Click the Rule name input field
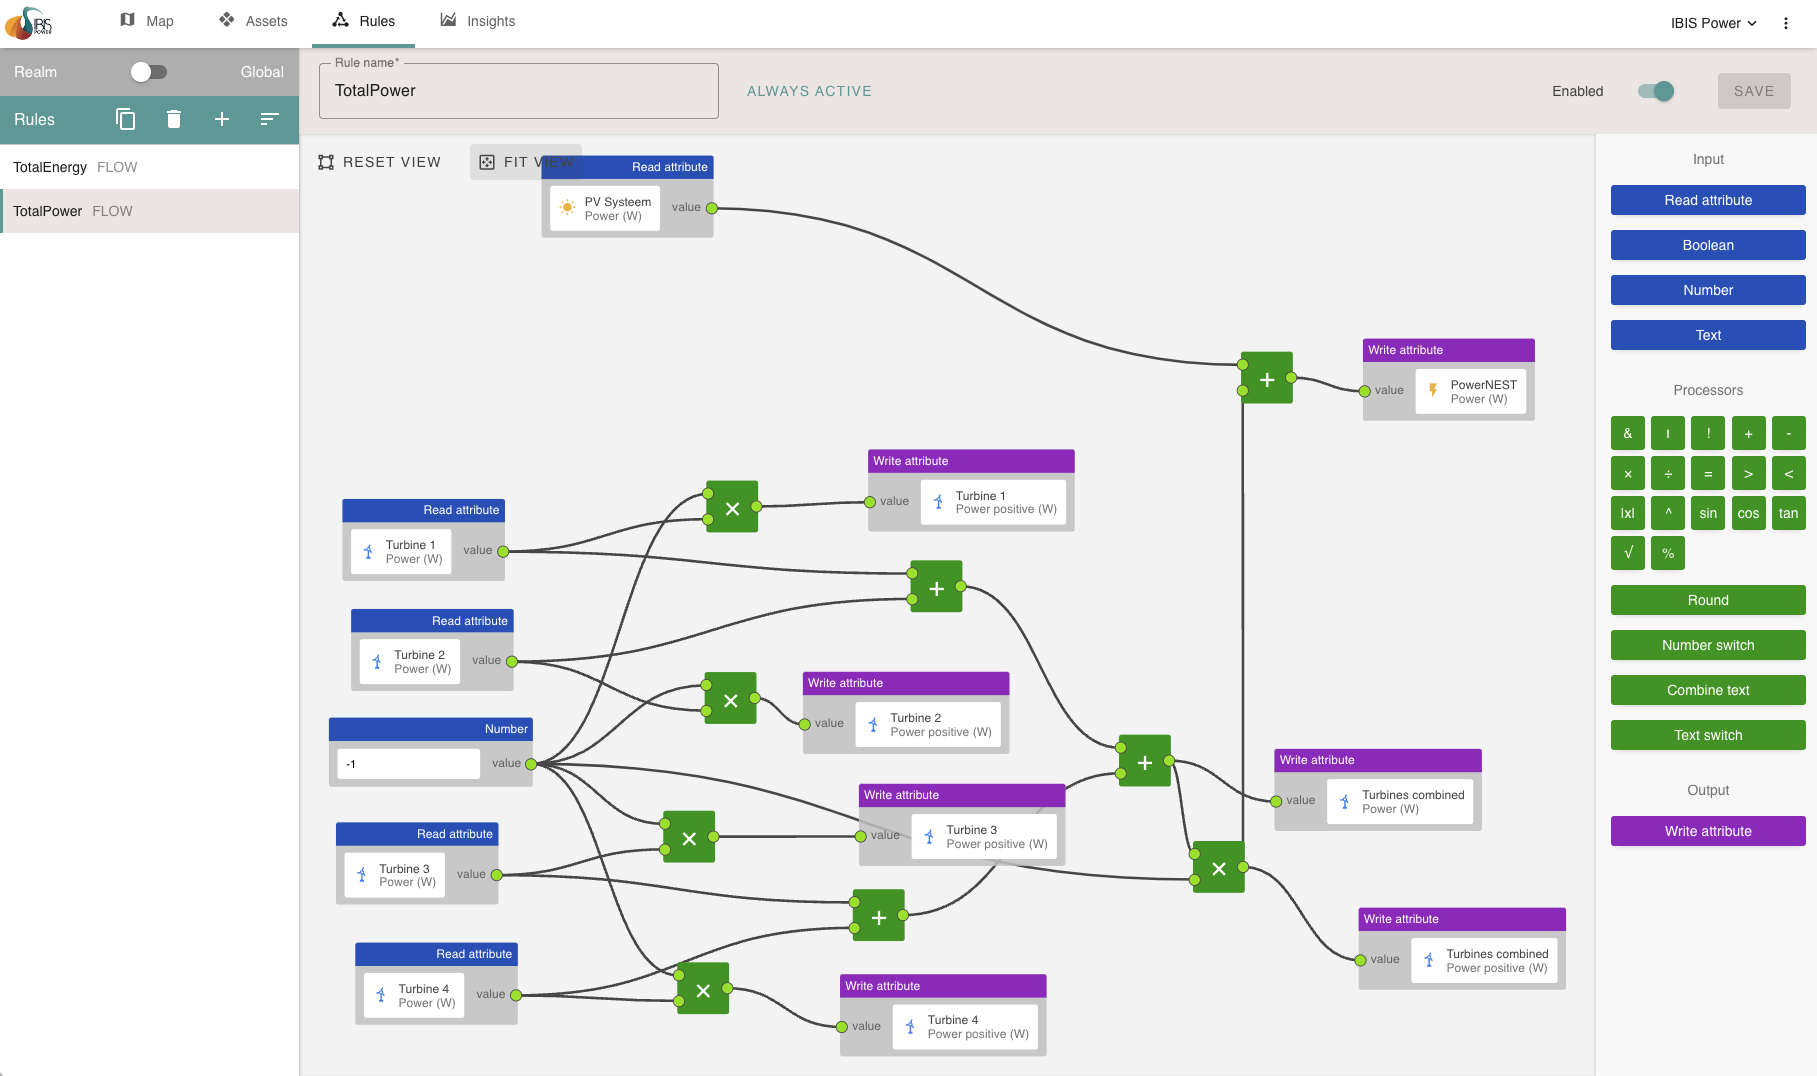The height and width of the screenshot is (1076, 1817). coord(518,91)
